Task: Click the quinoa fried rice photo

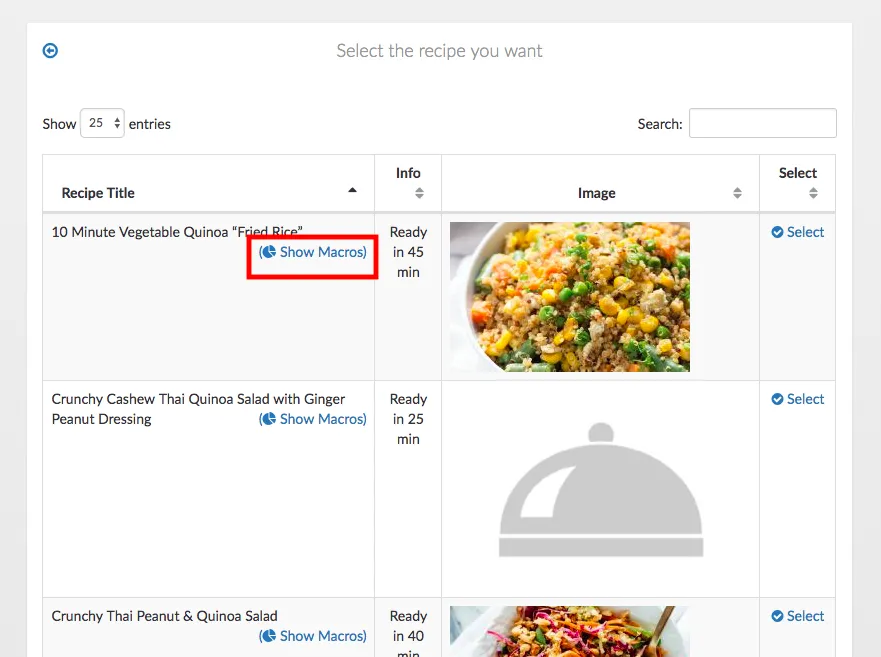Action: 570,296
